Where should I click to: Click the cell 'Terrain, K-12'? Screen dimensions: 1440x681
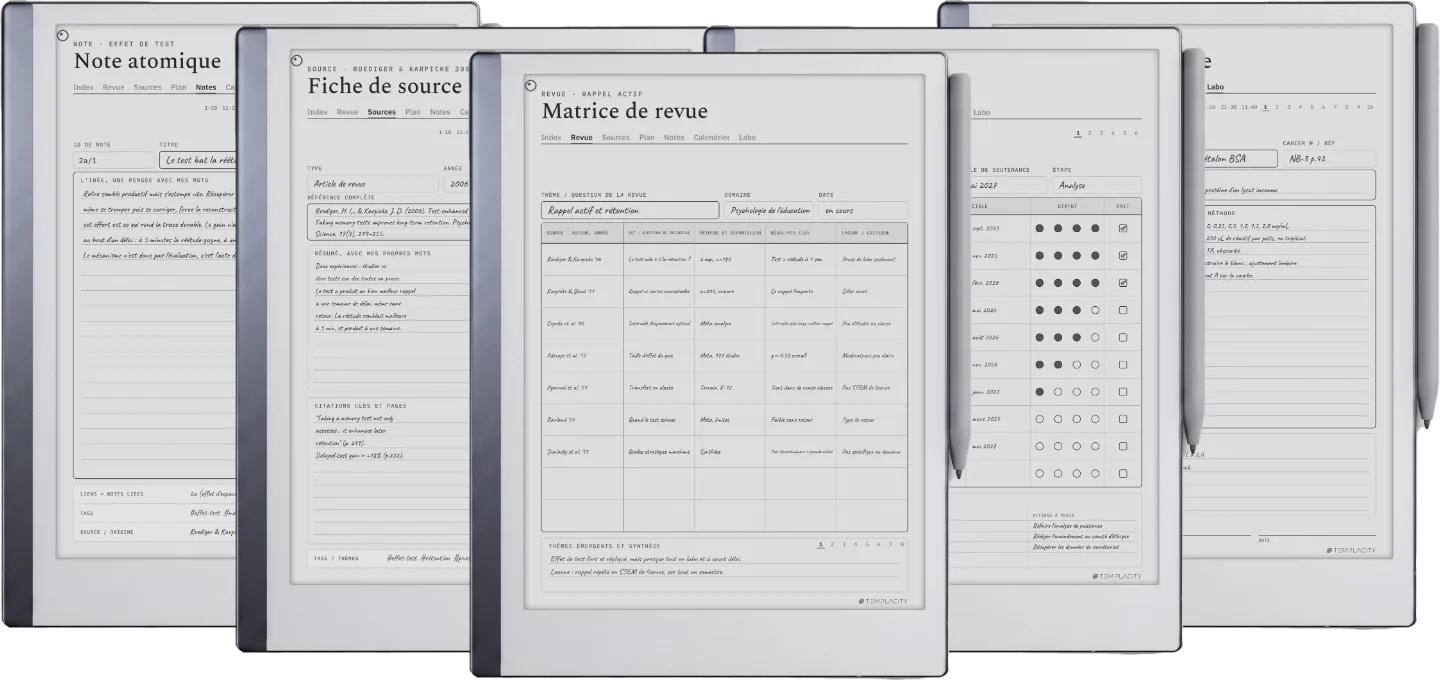730,387
